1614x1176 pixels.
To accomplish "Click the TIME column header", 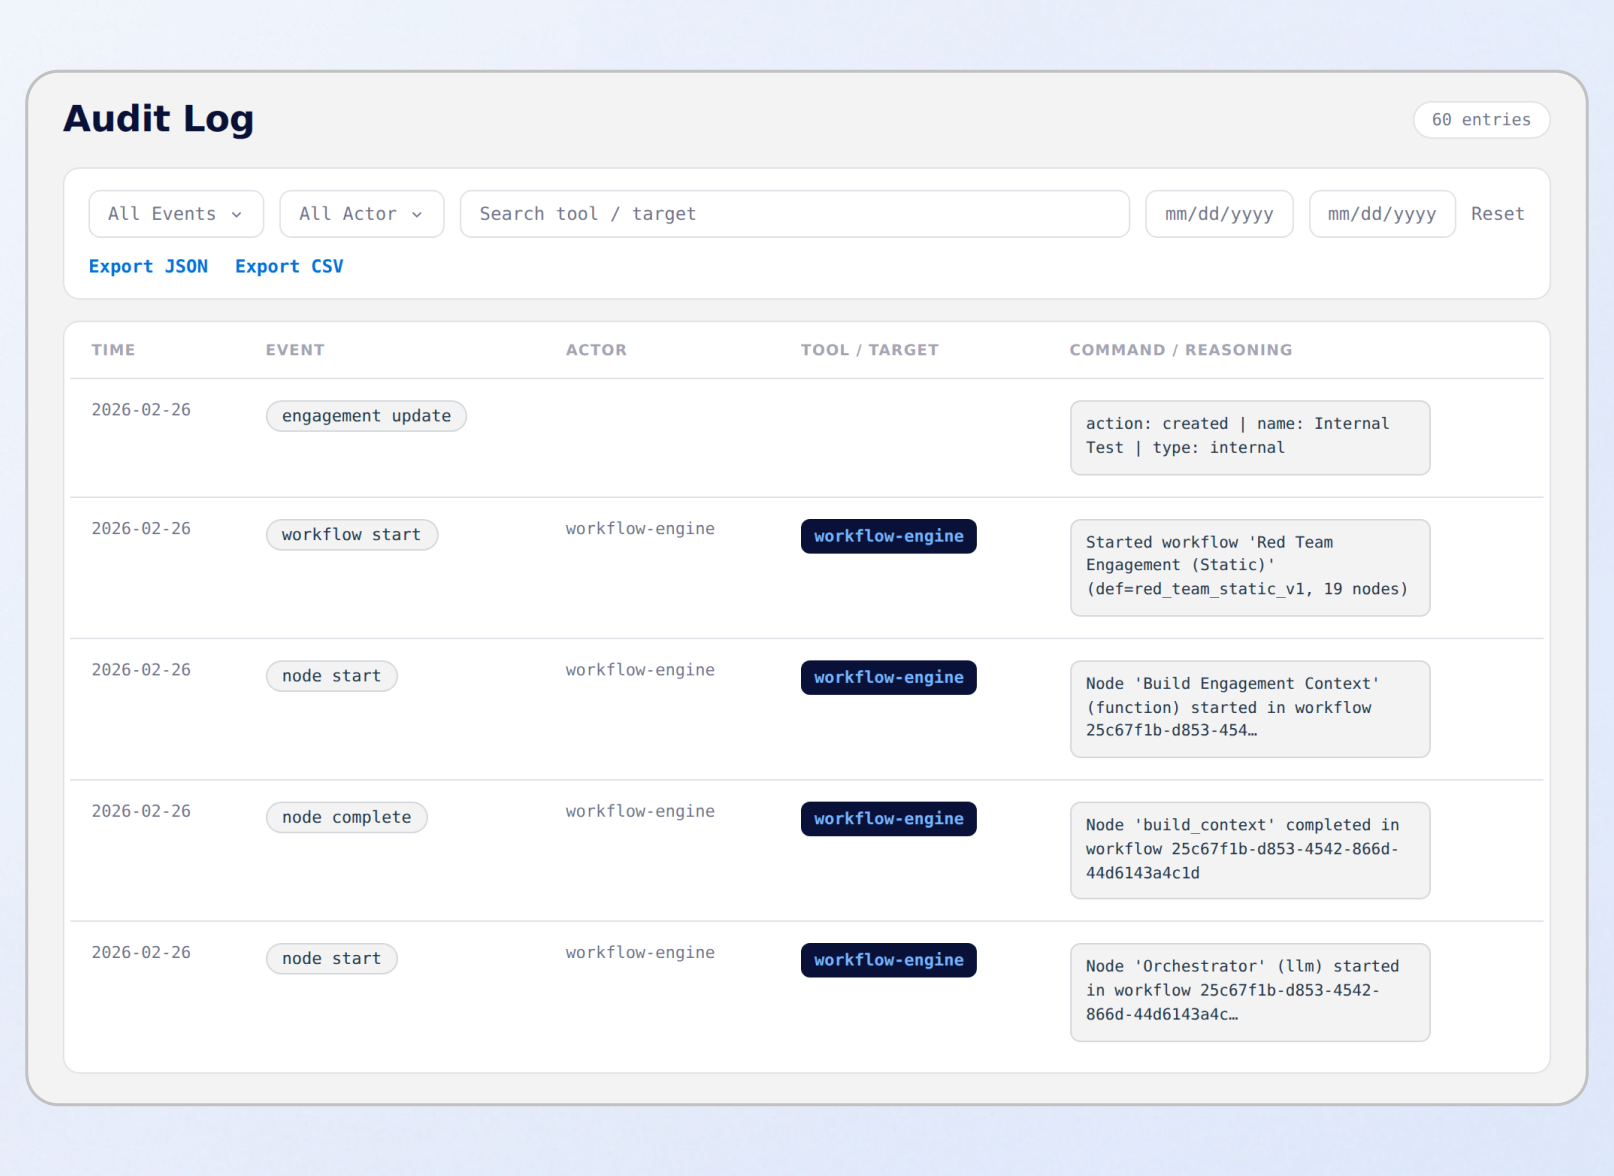I will pos(113,350).
